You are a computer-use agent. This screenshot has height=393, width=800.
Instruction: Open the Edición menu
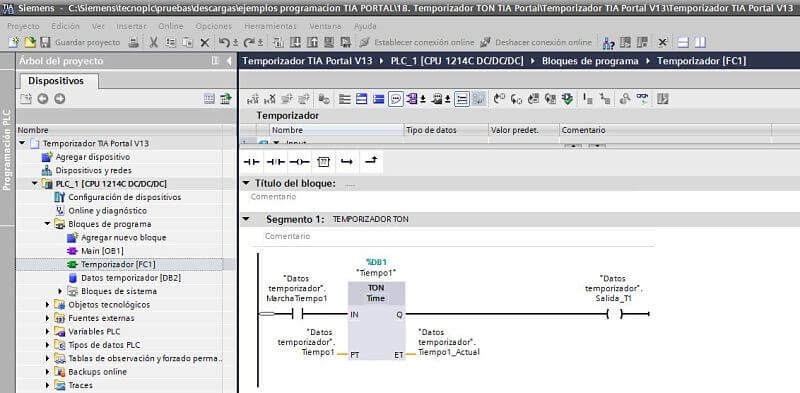tap(65, 26)
